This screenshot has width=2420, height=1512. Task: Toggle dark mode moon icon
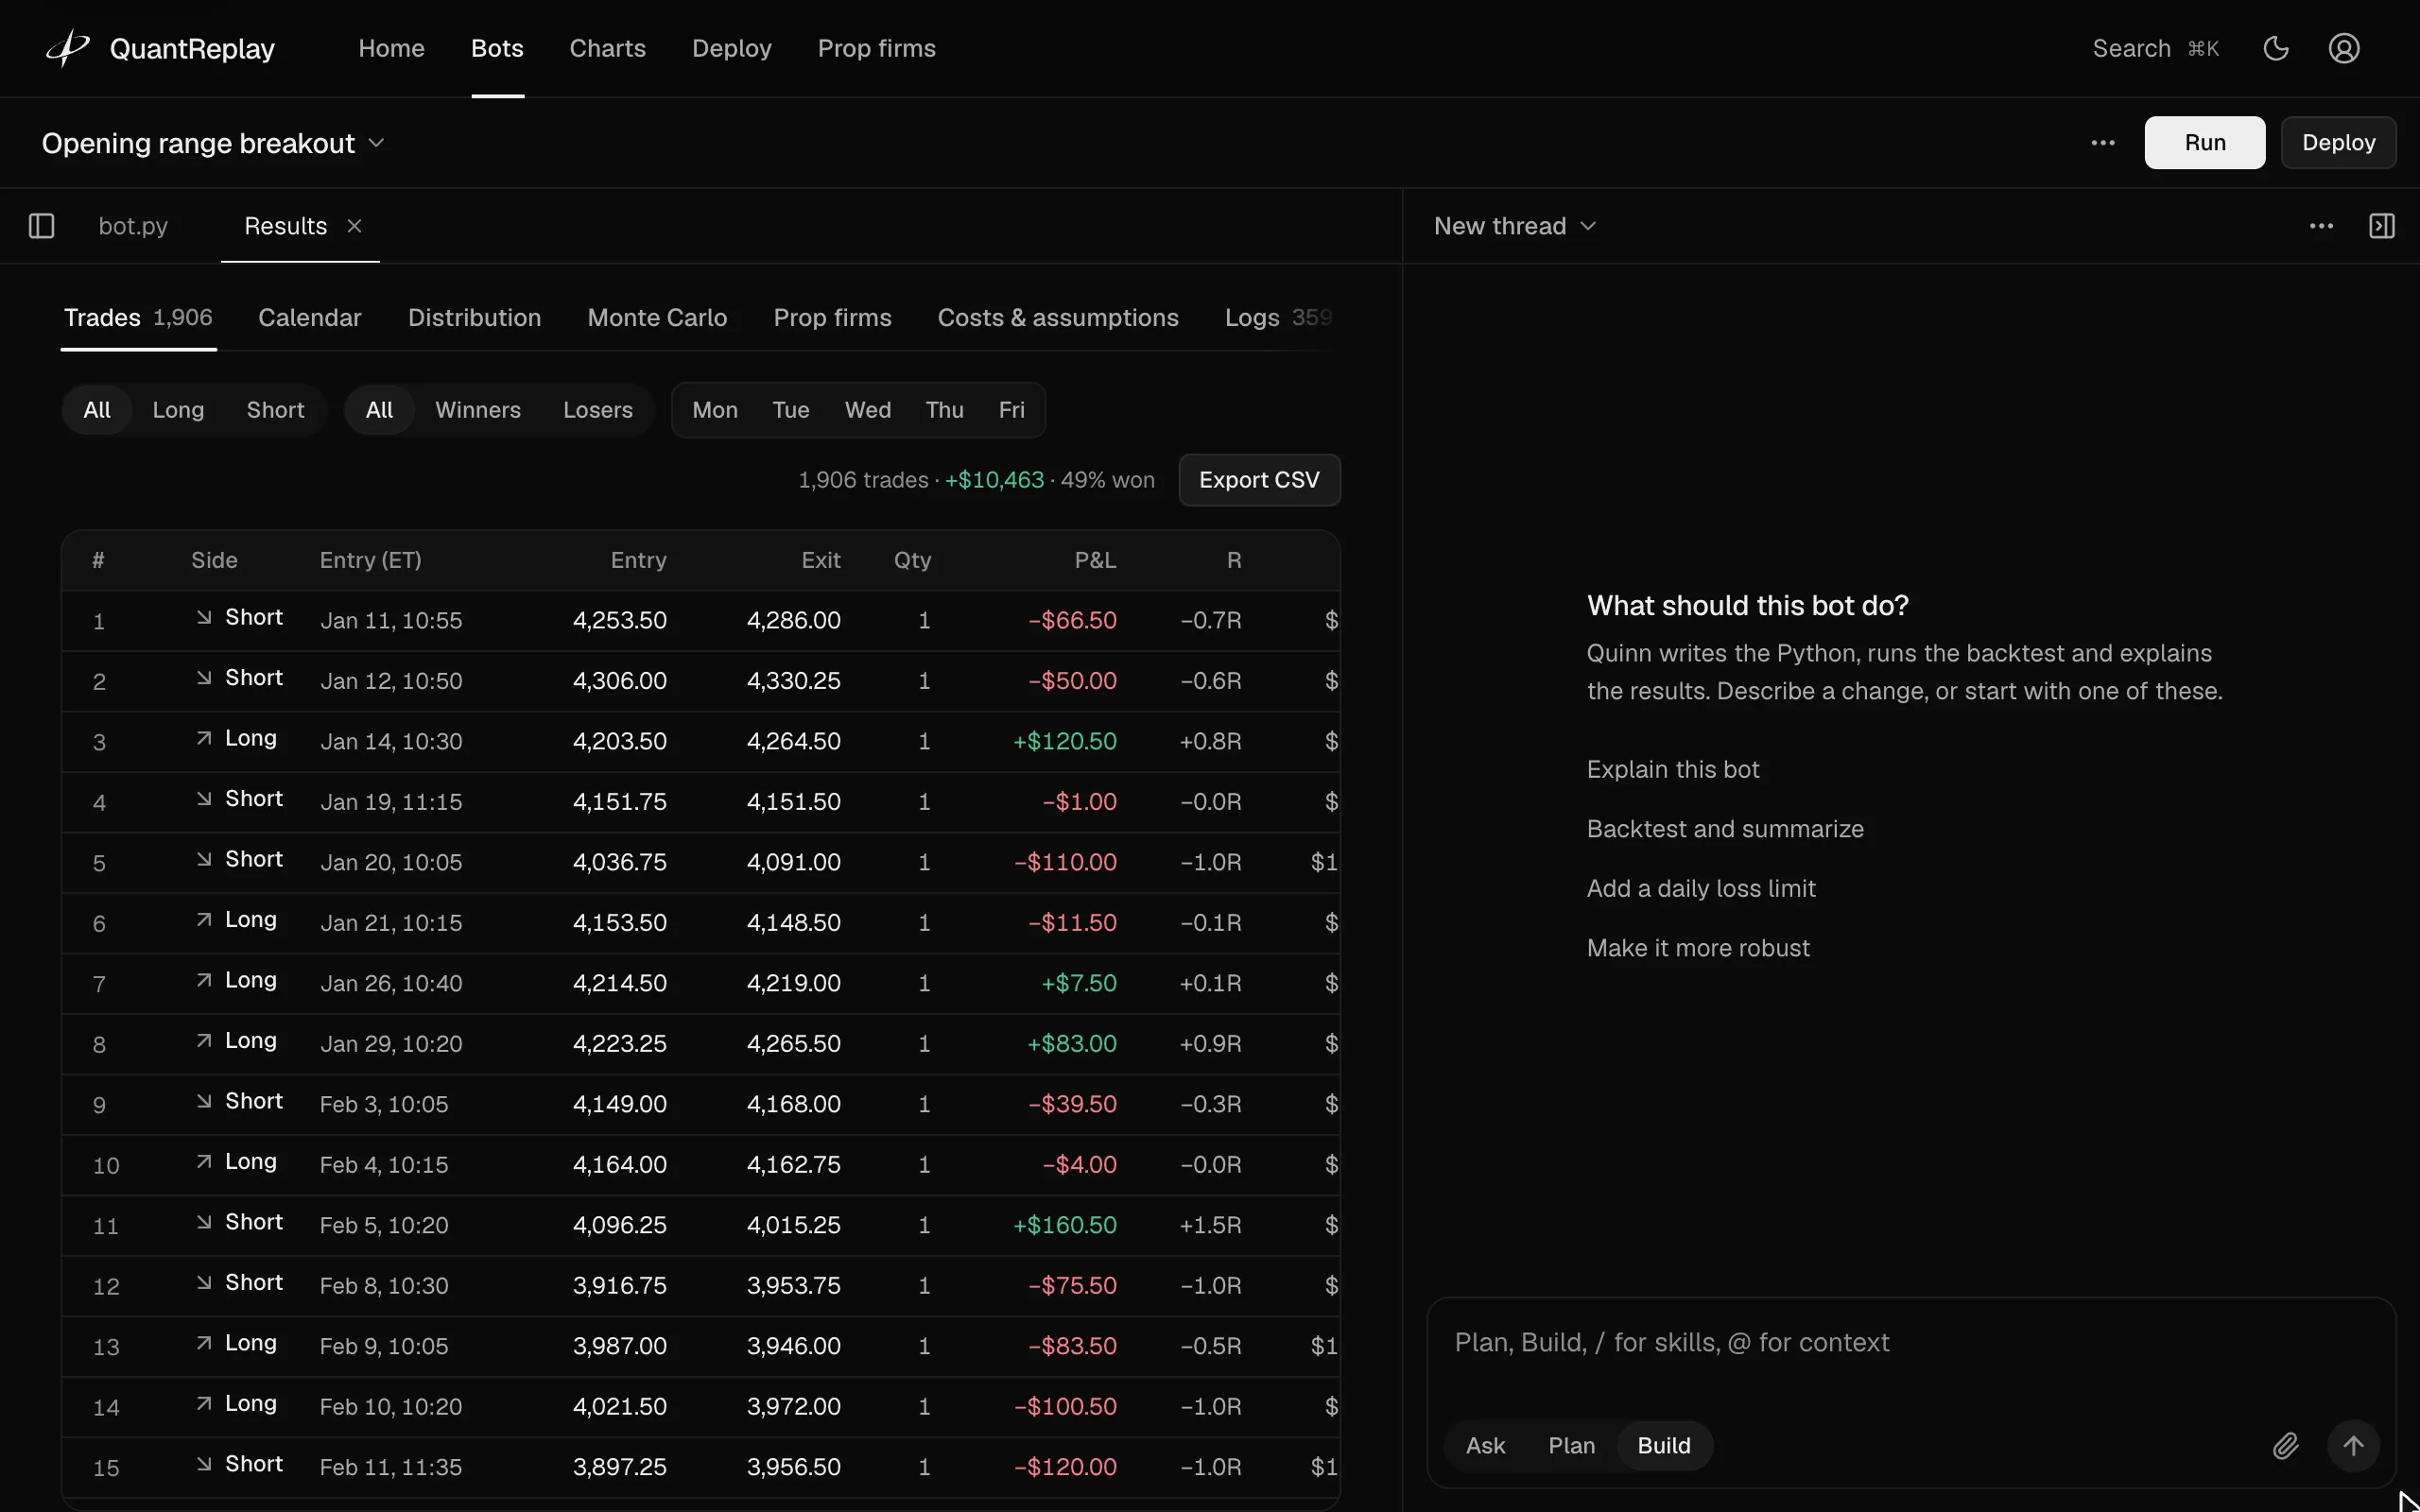pos(2276,48)
